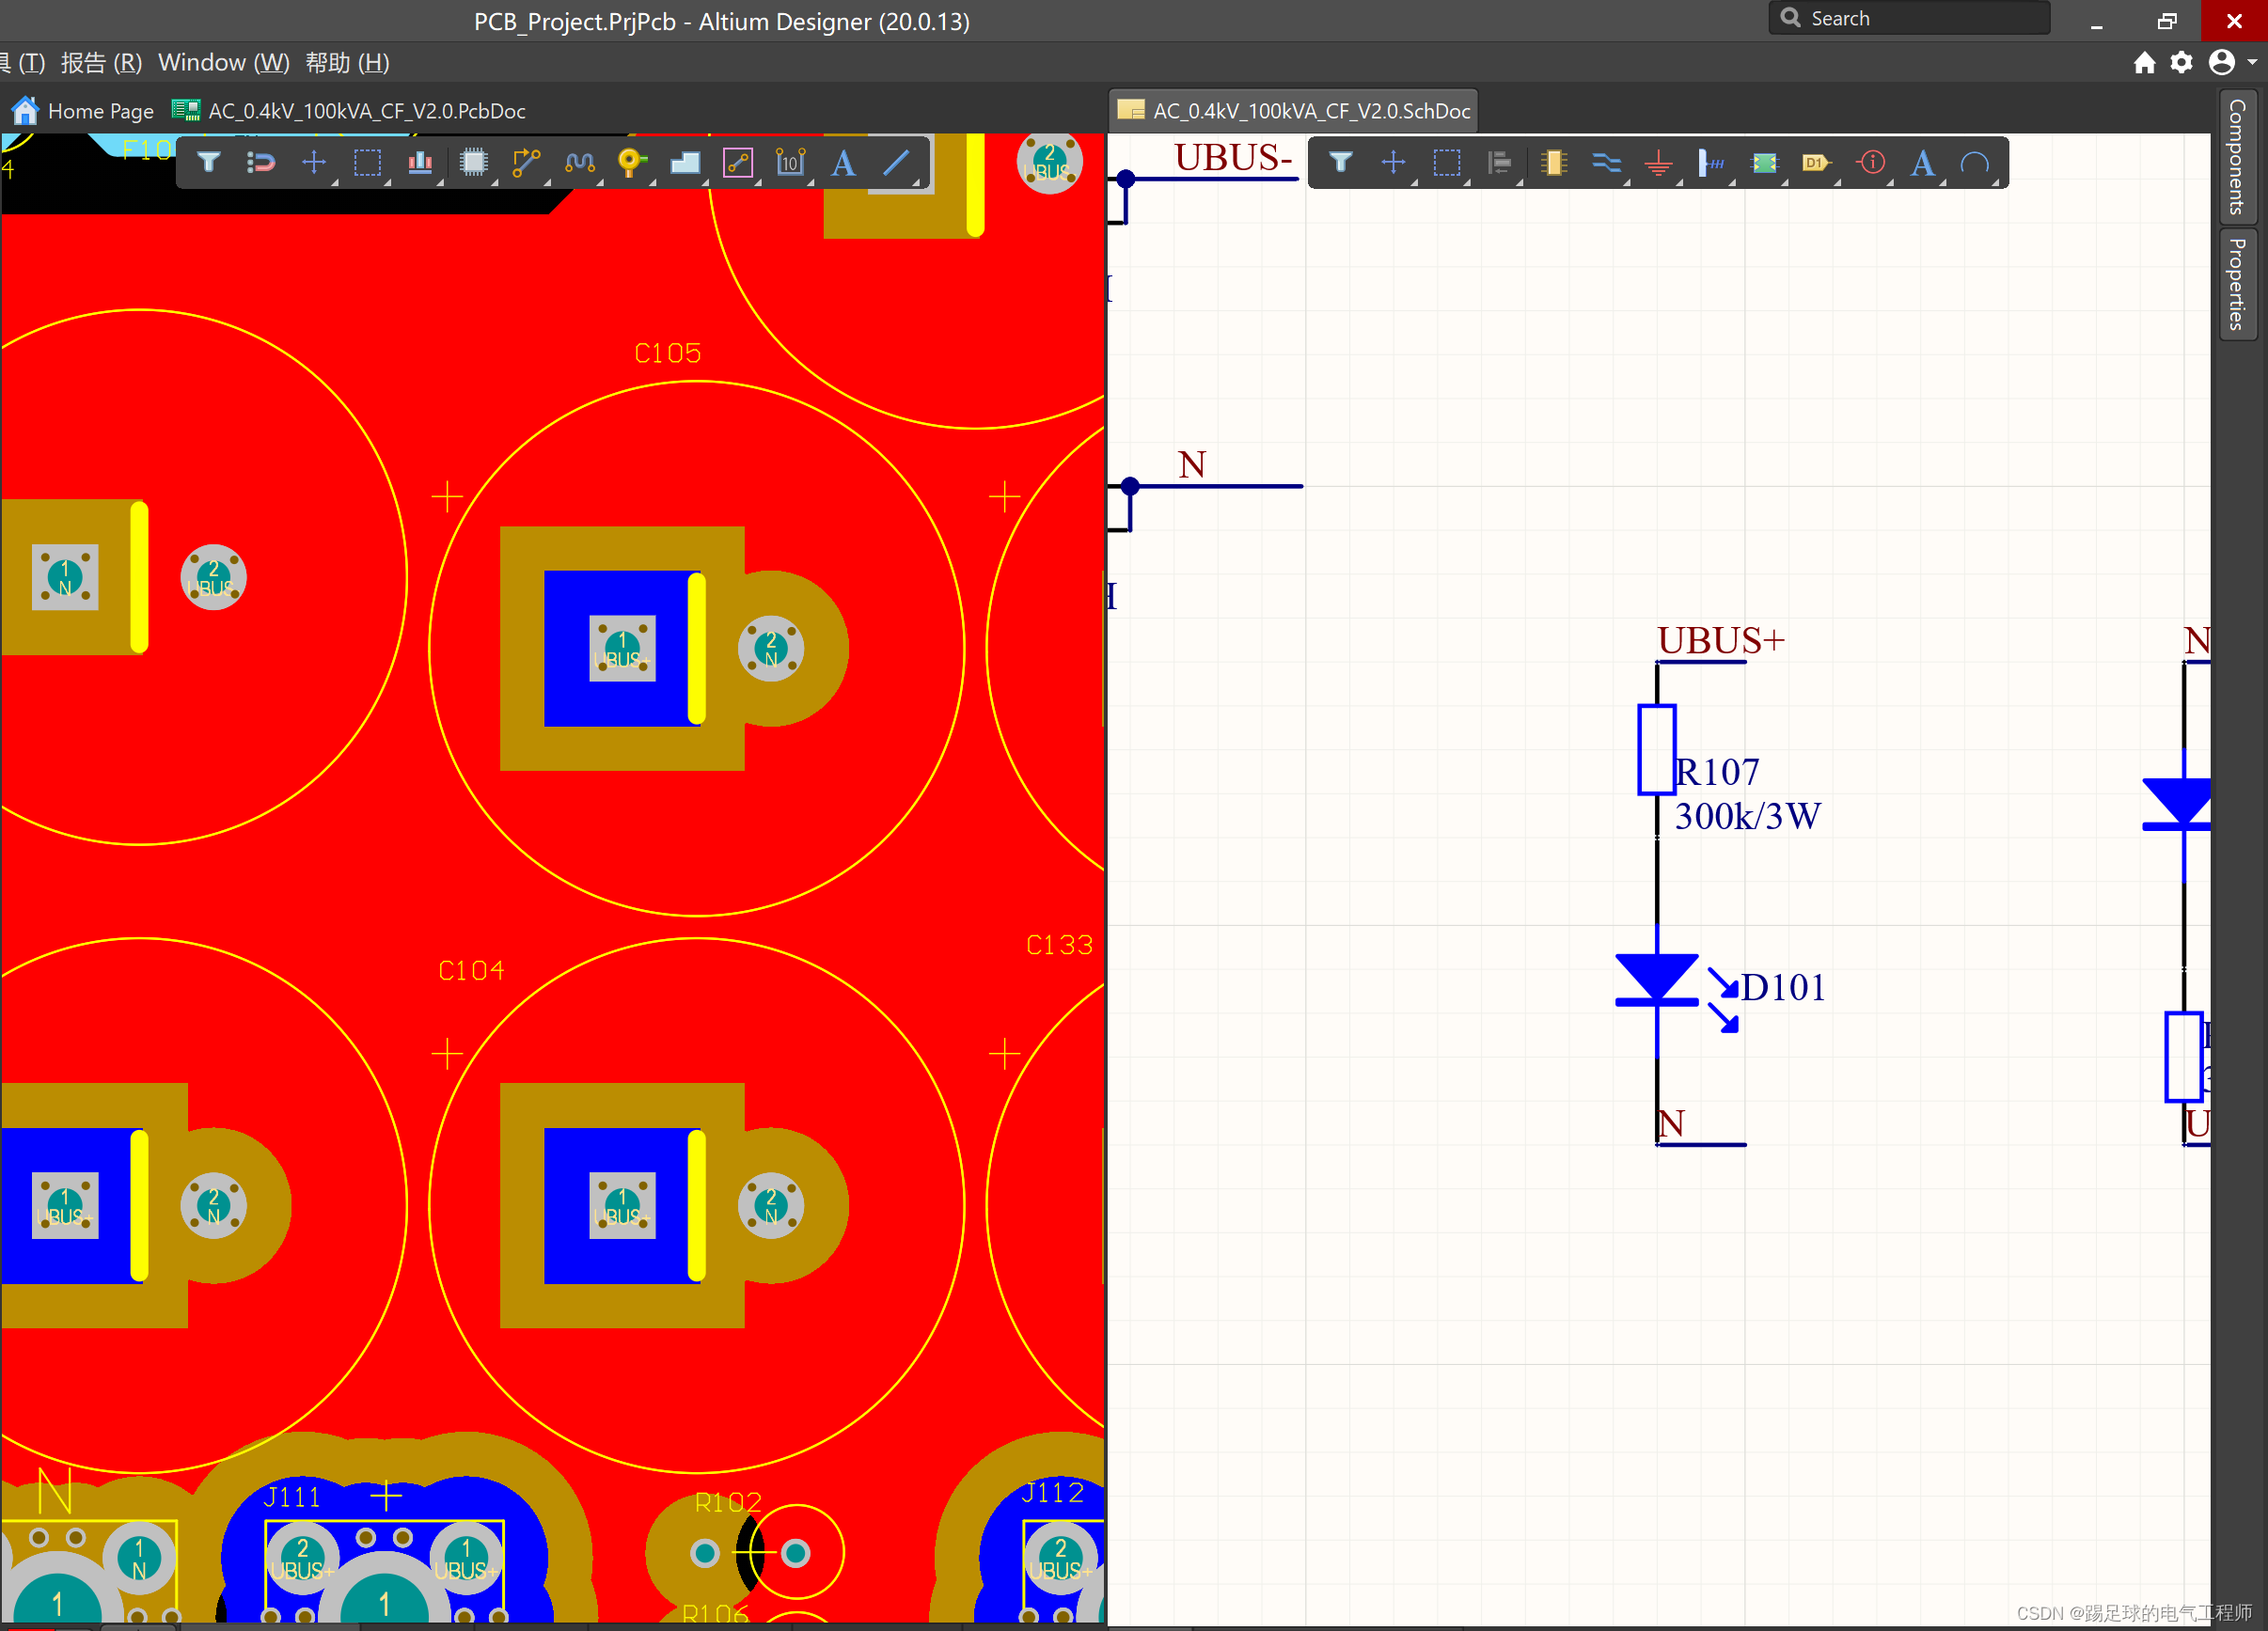2268x1631 pixels.
Task: Select the PCB align objects icon
Action: (420, 162)
